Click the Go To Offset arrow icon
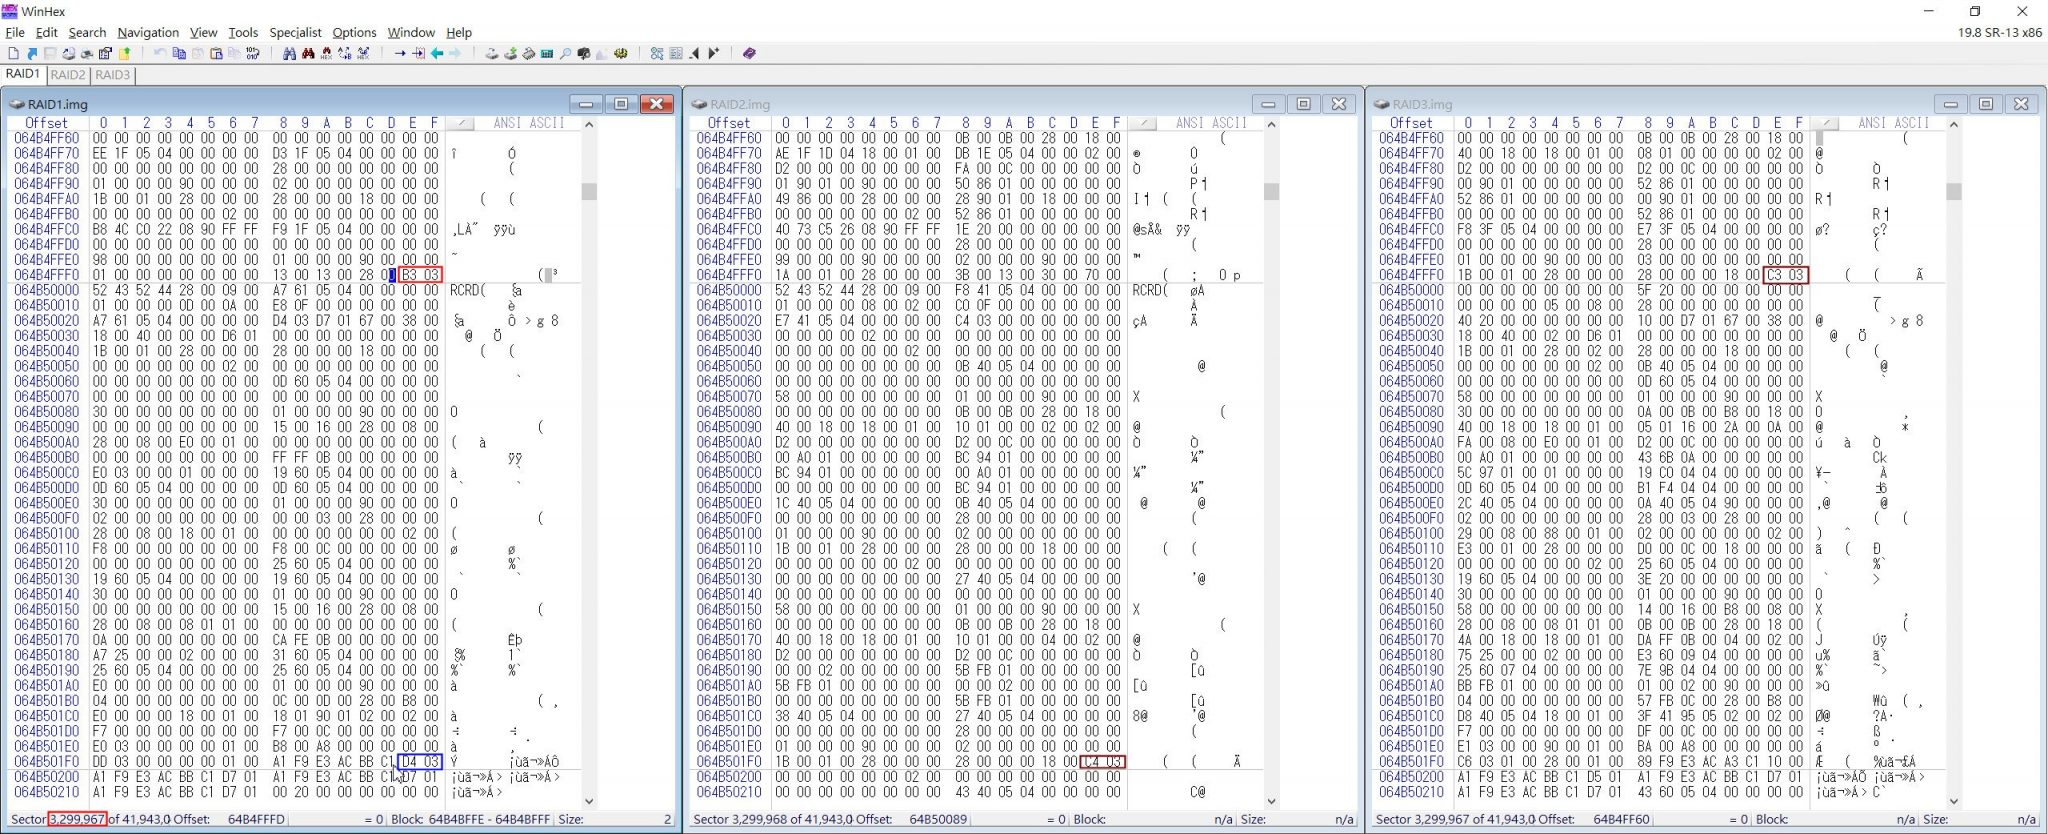 (400, 54)
